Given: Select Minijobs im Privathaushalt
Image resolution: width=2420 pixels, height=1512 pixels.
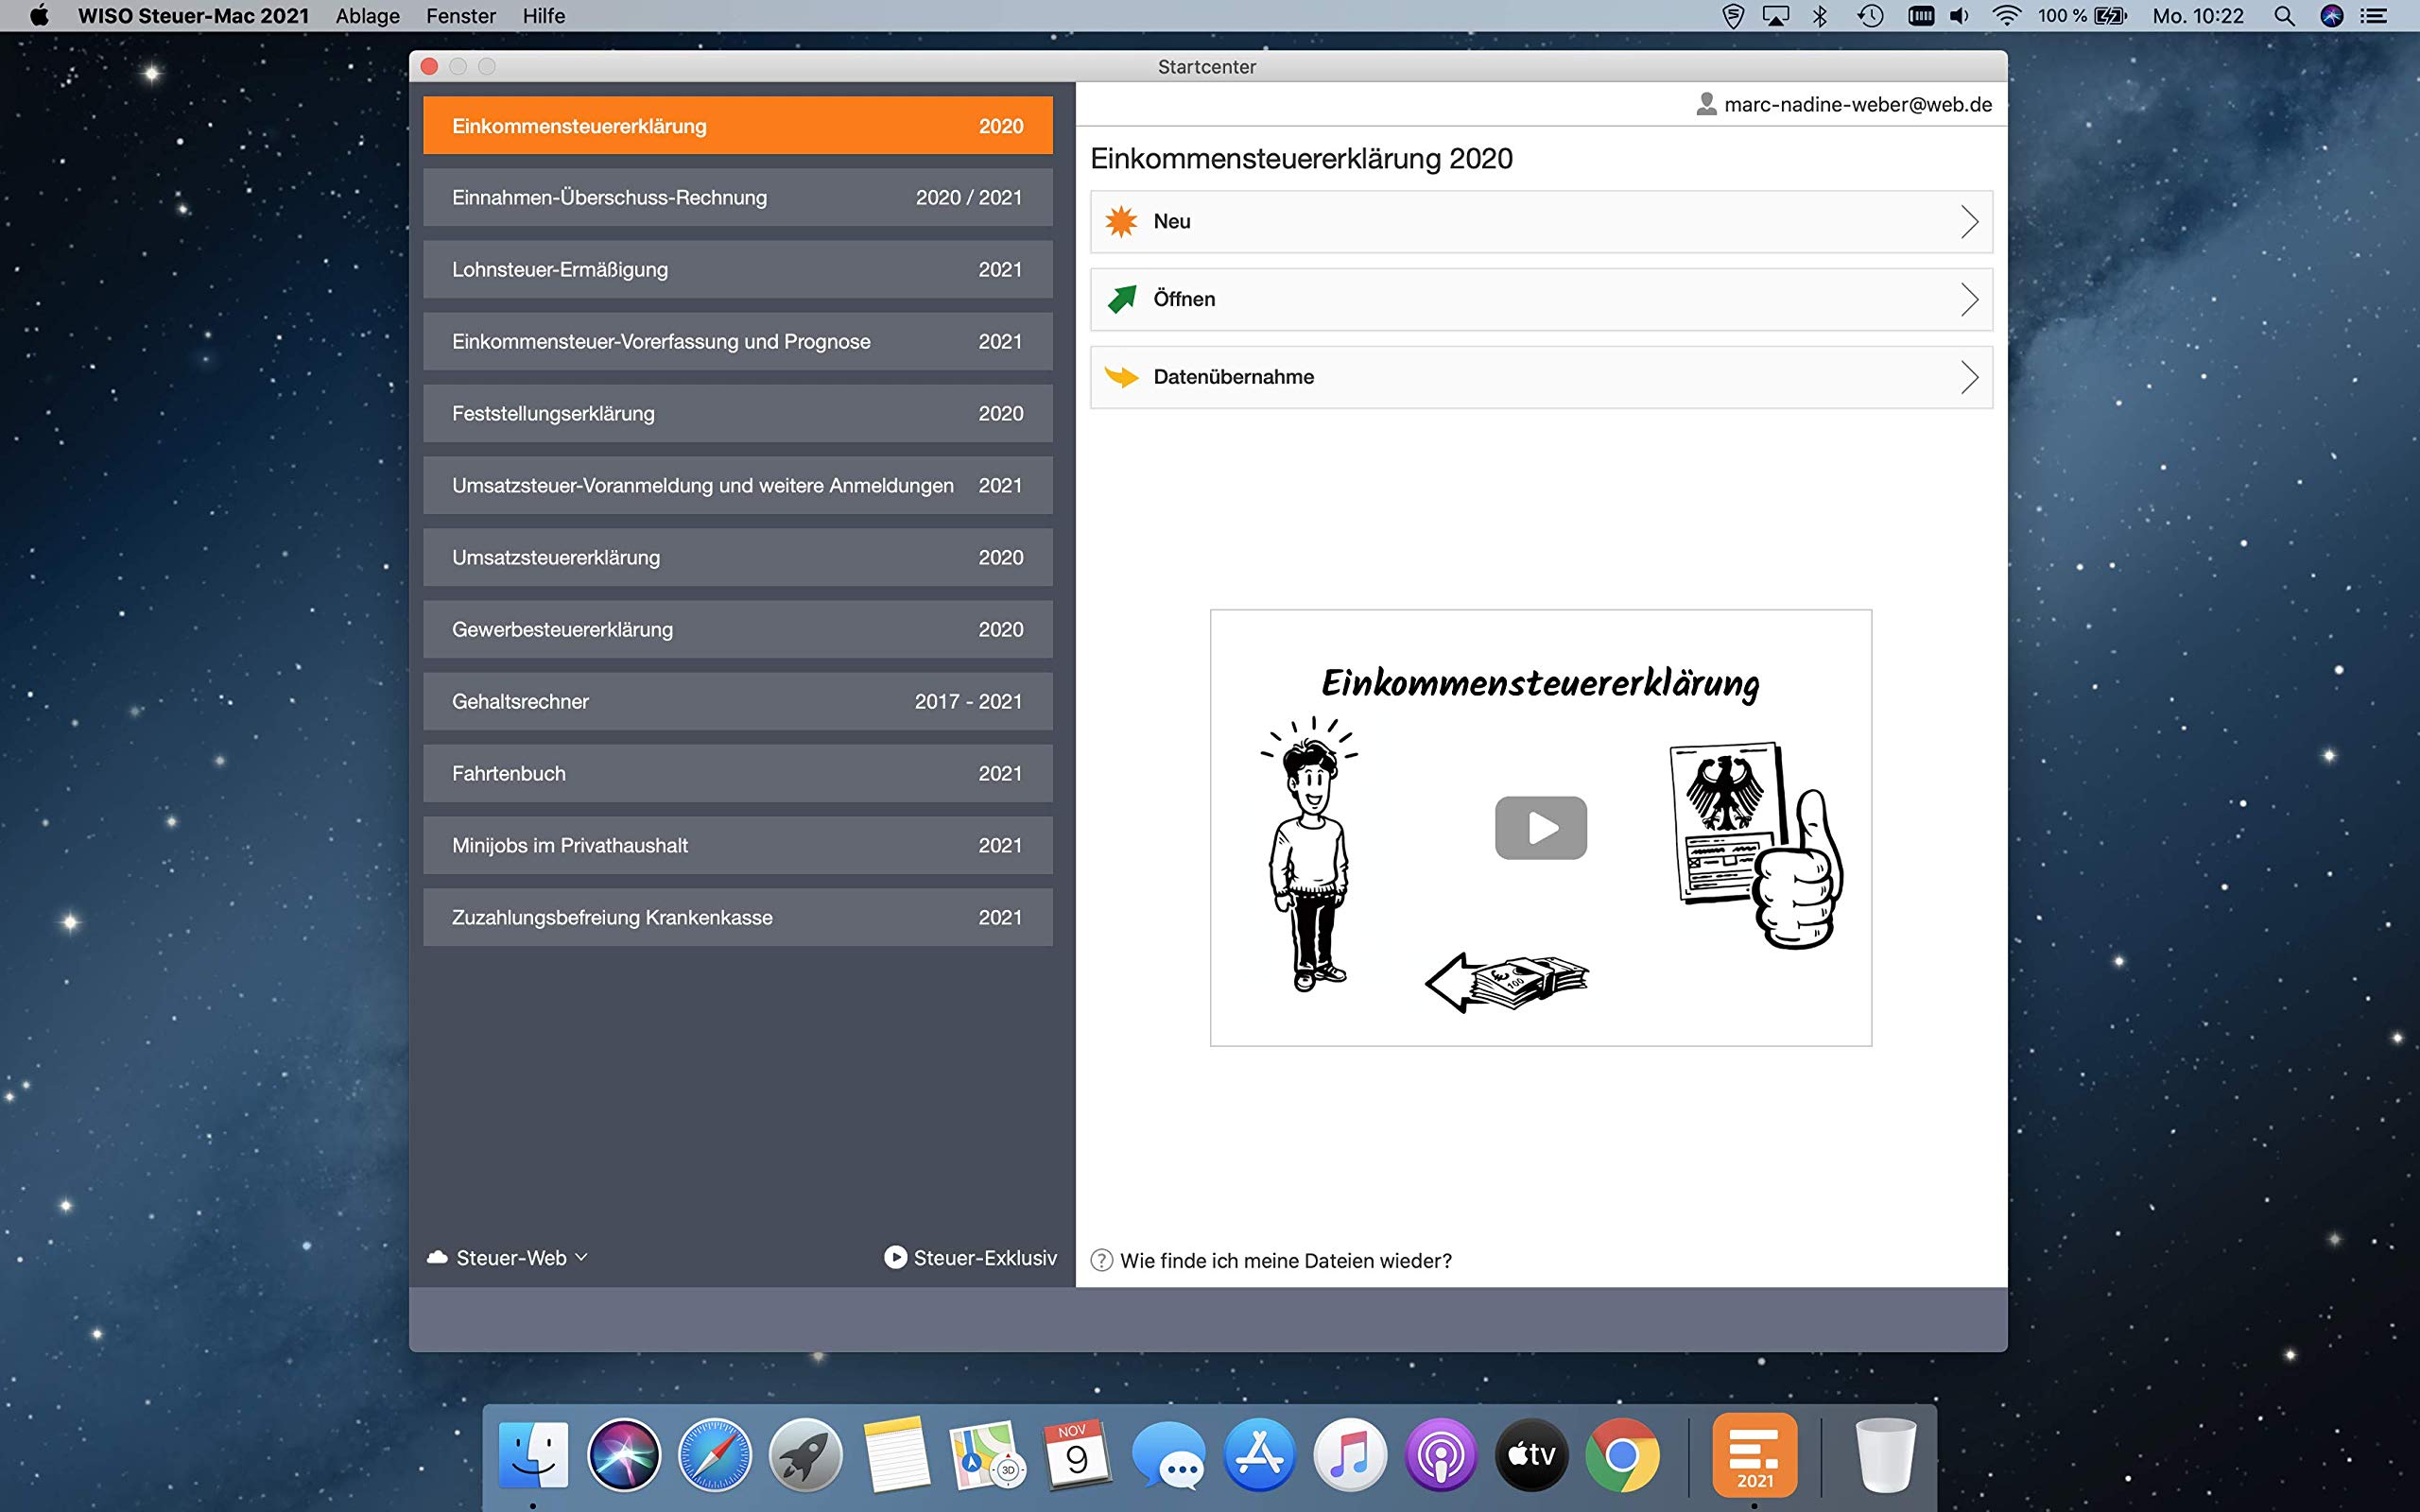Looking at the screenshot, I should click(x=738, y=846).
